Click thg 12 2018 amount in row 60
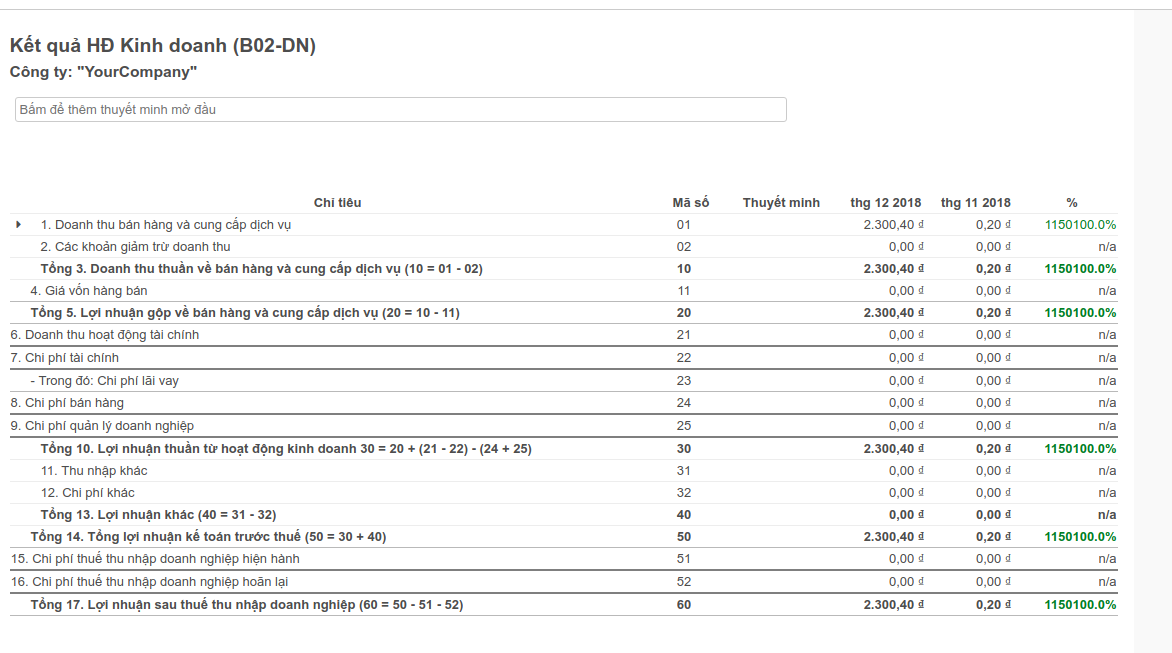1172x653 pixels. [x=893, y=604]
